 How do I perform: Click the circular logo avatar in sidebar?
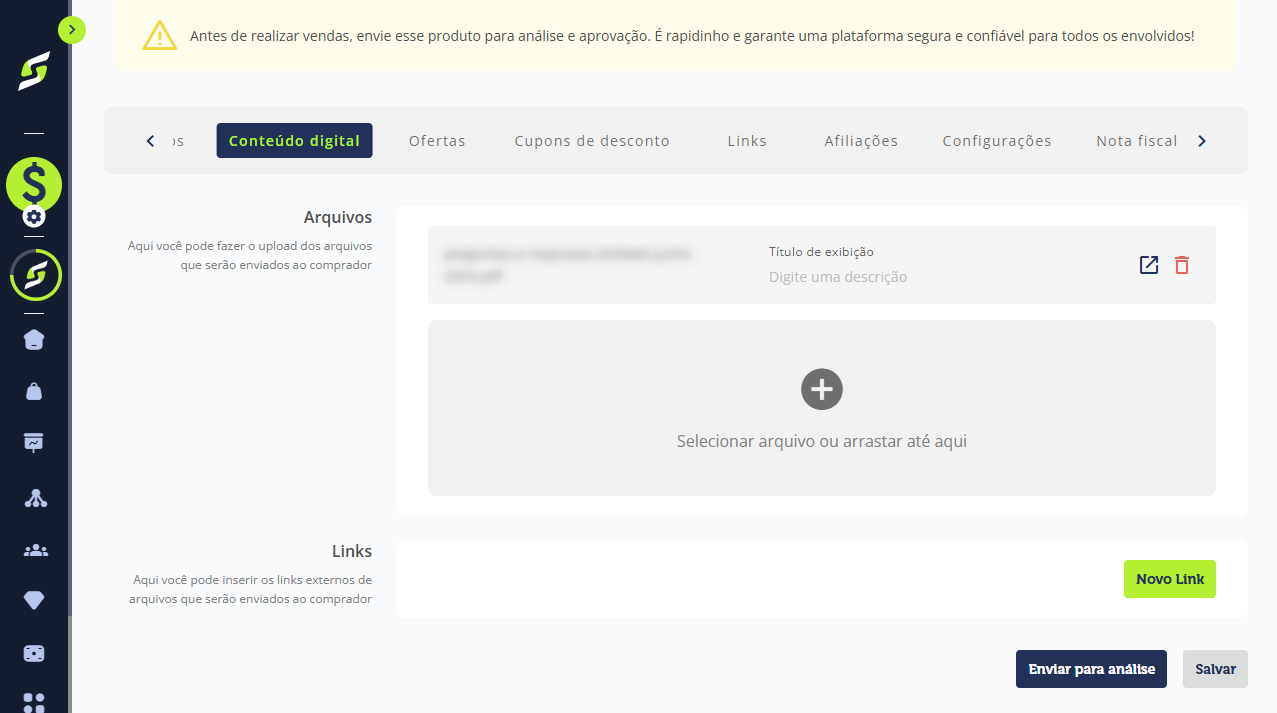36,275
